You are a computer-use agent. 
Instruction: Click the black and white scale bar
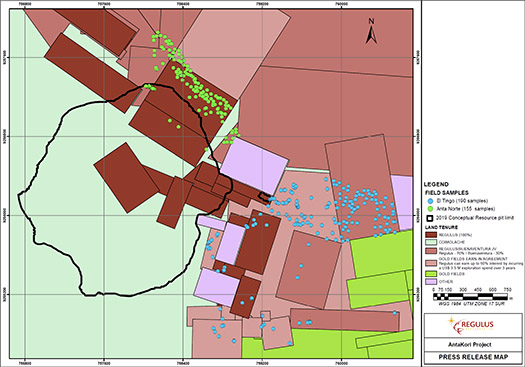click(470, 297)
